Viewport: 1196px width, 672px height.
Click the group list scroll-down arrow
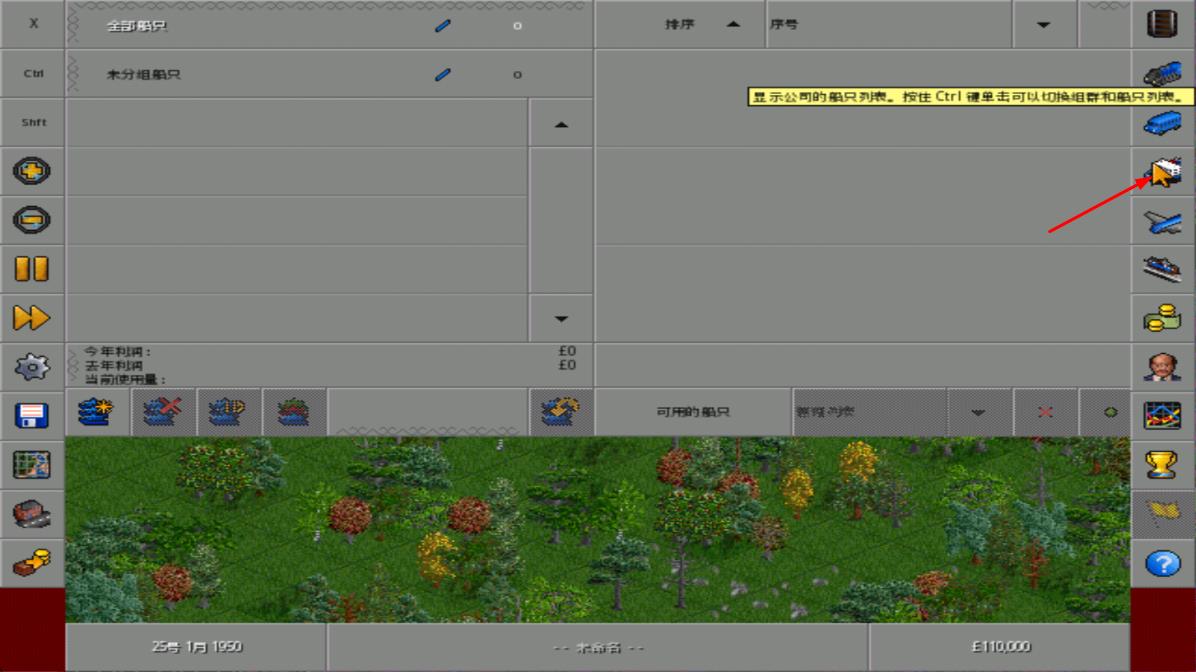tap(560, 319)
